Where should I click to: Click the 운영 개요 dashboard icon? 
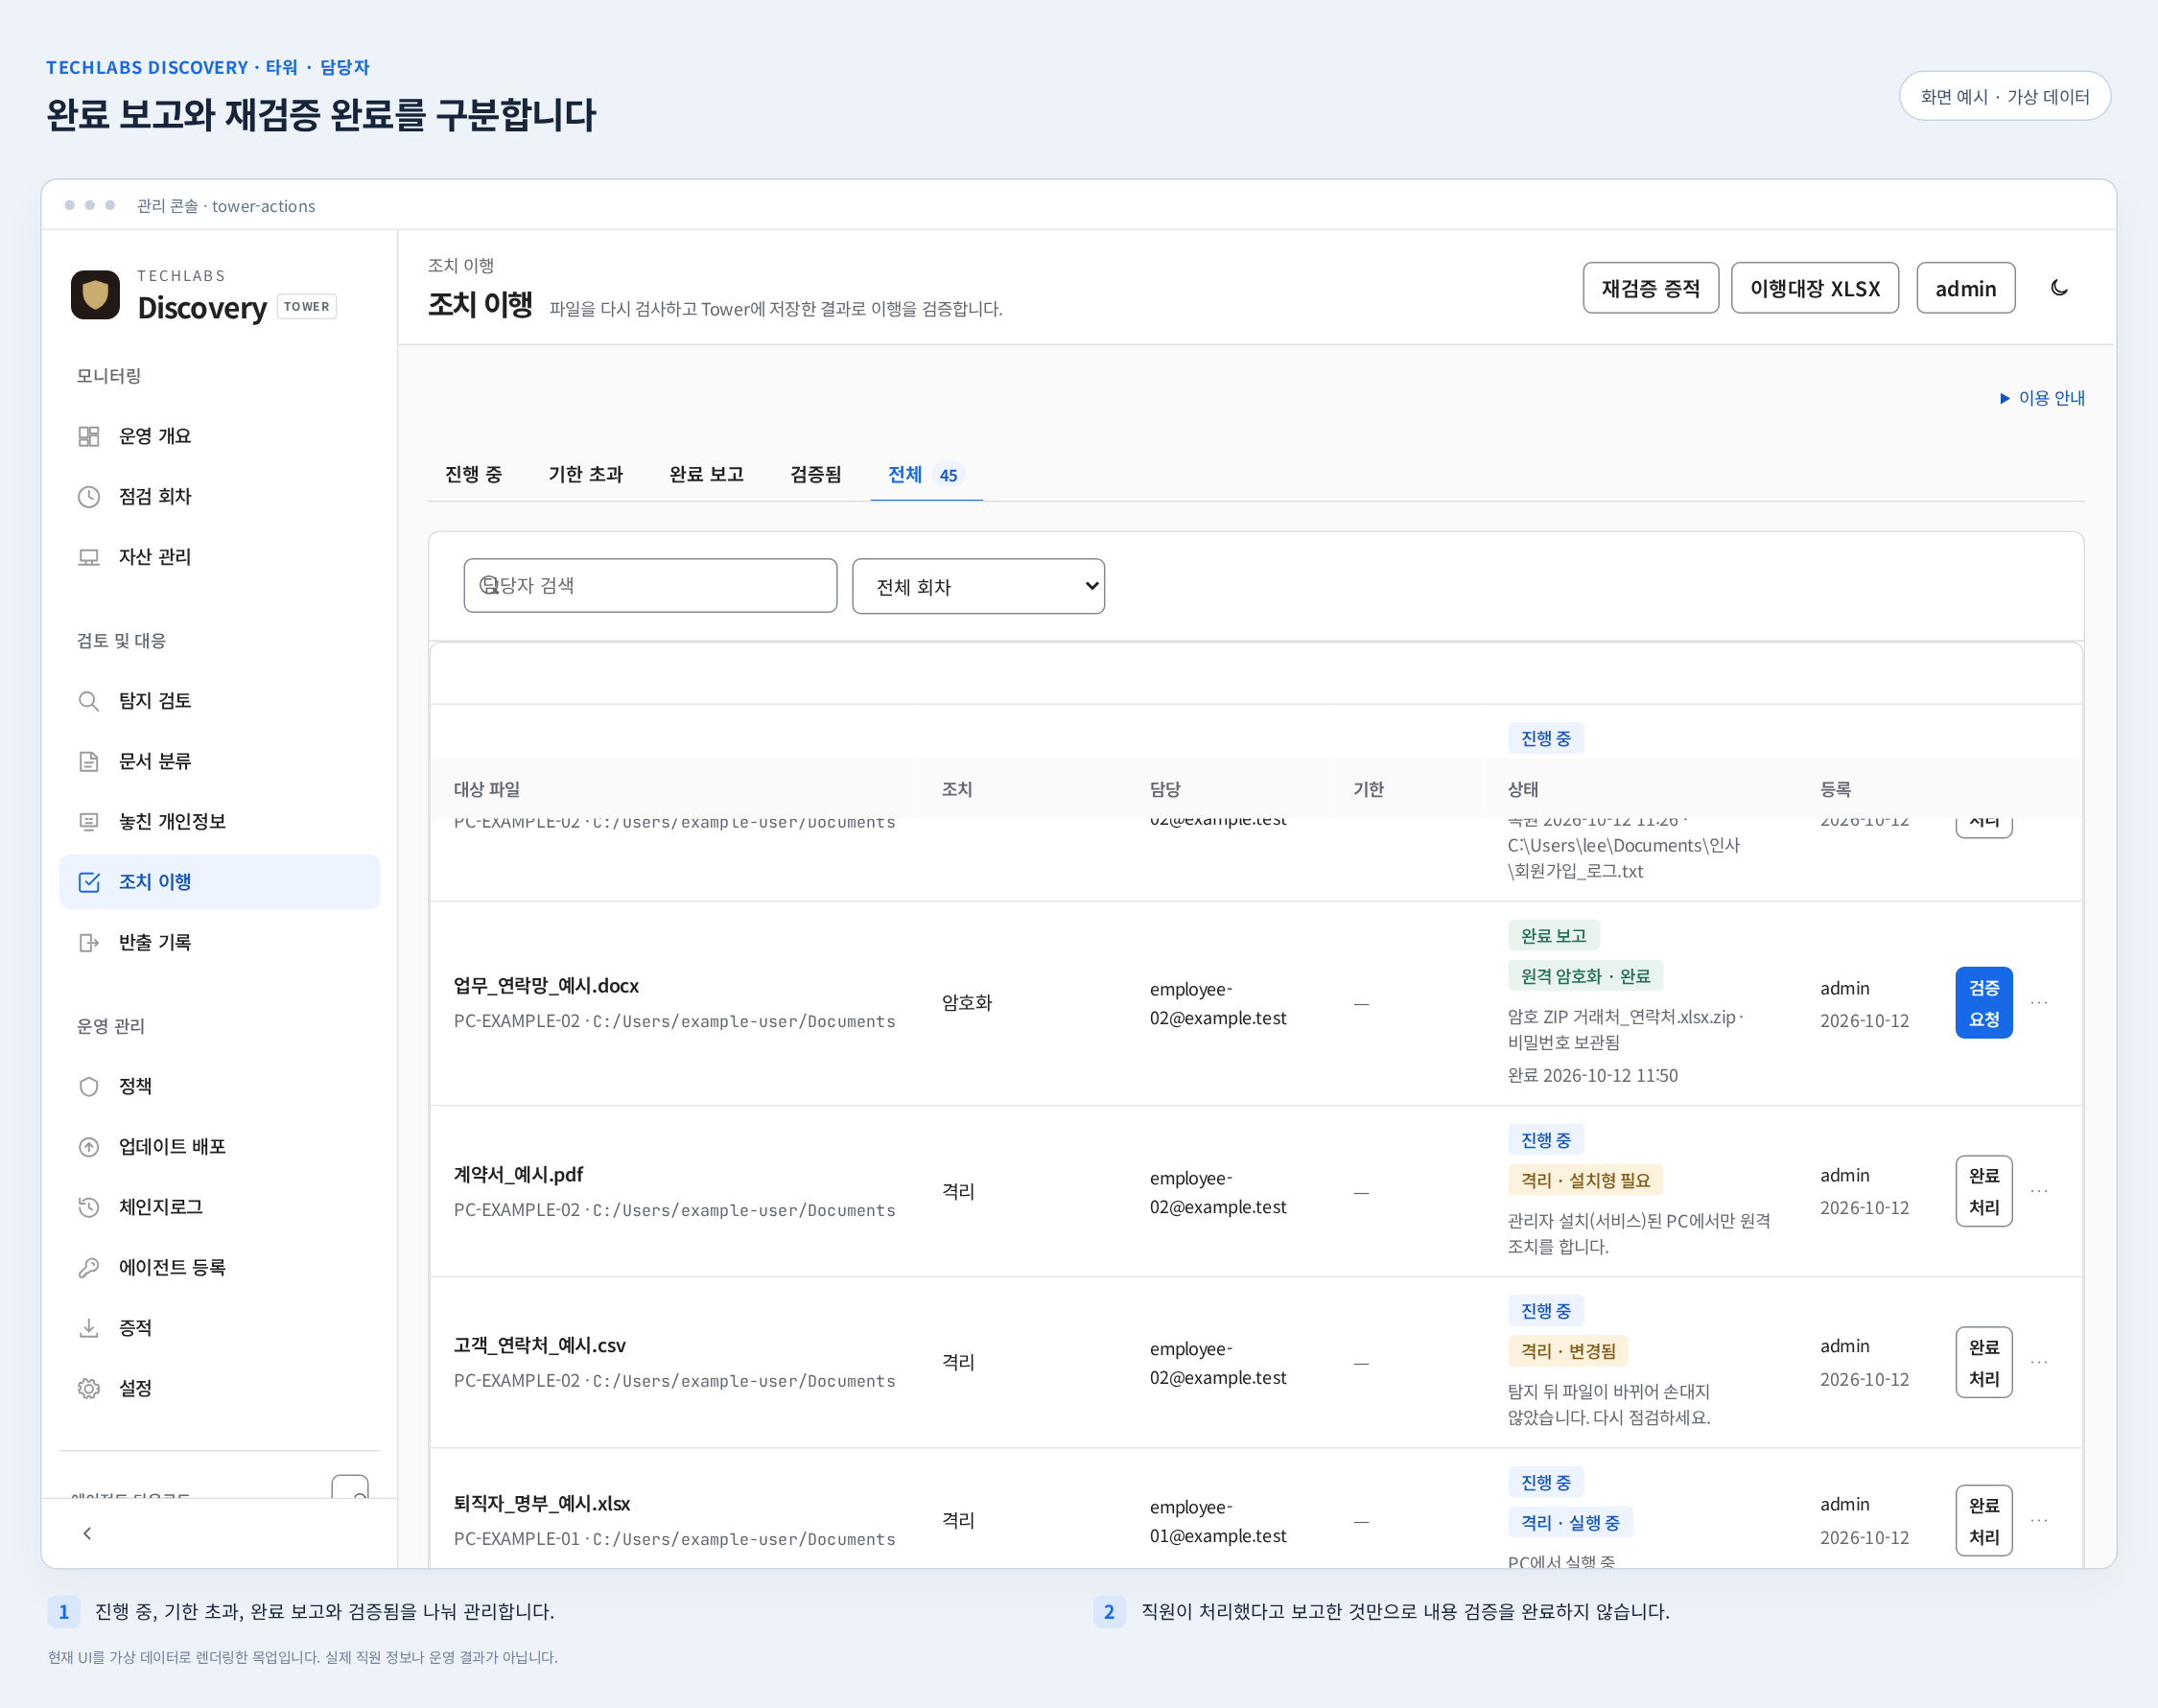pyautogui.click(x=89, y=436)
